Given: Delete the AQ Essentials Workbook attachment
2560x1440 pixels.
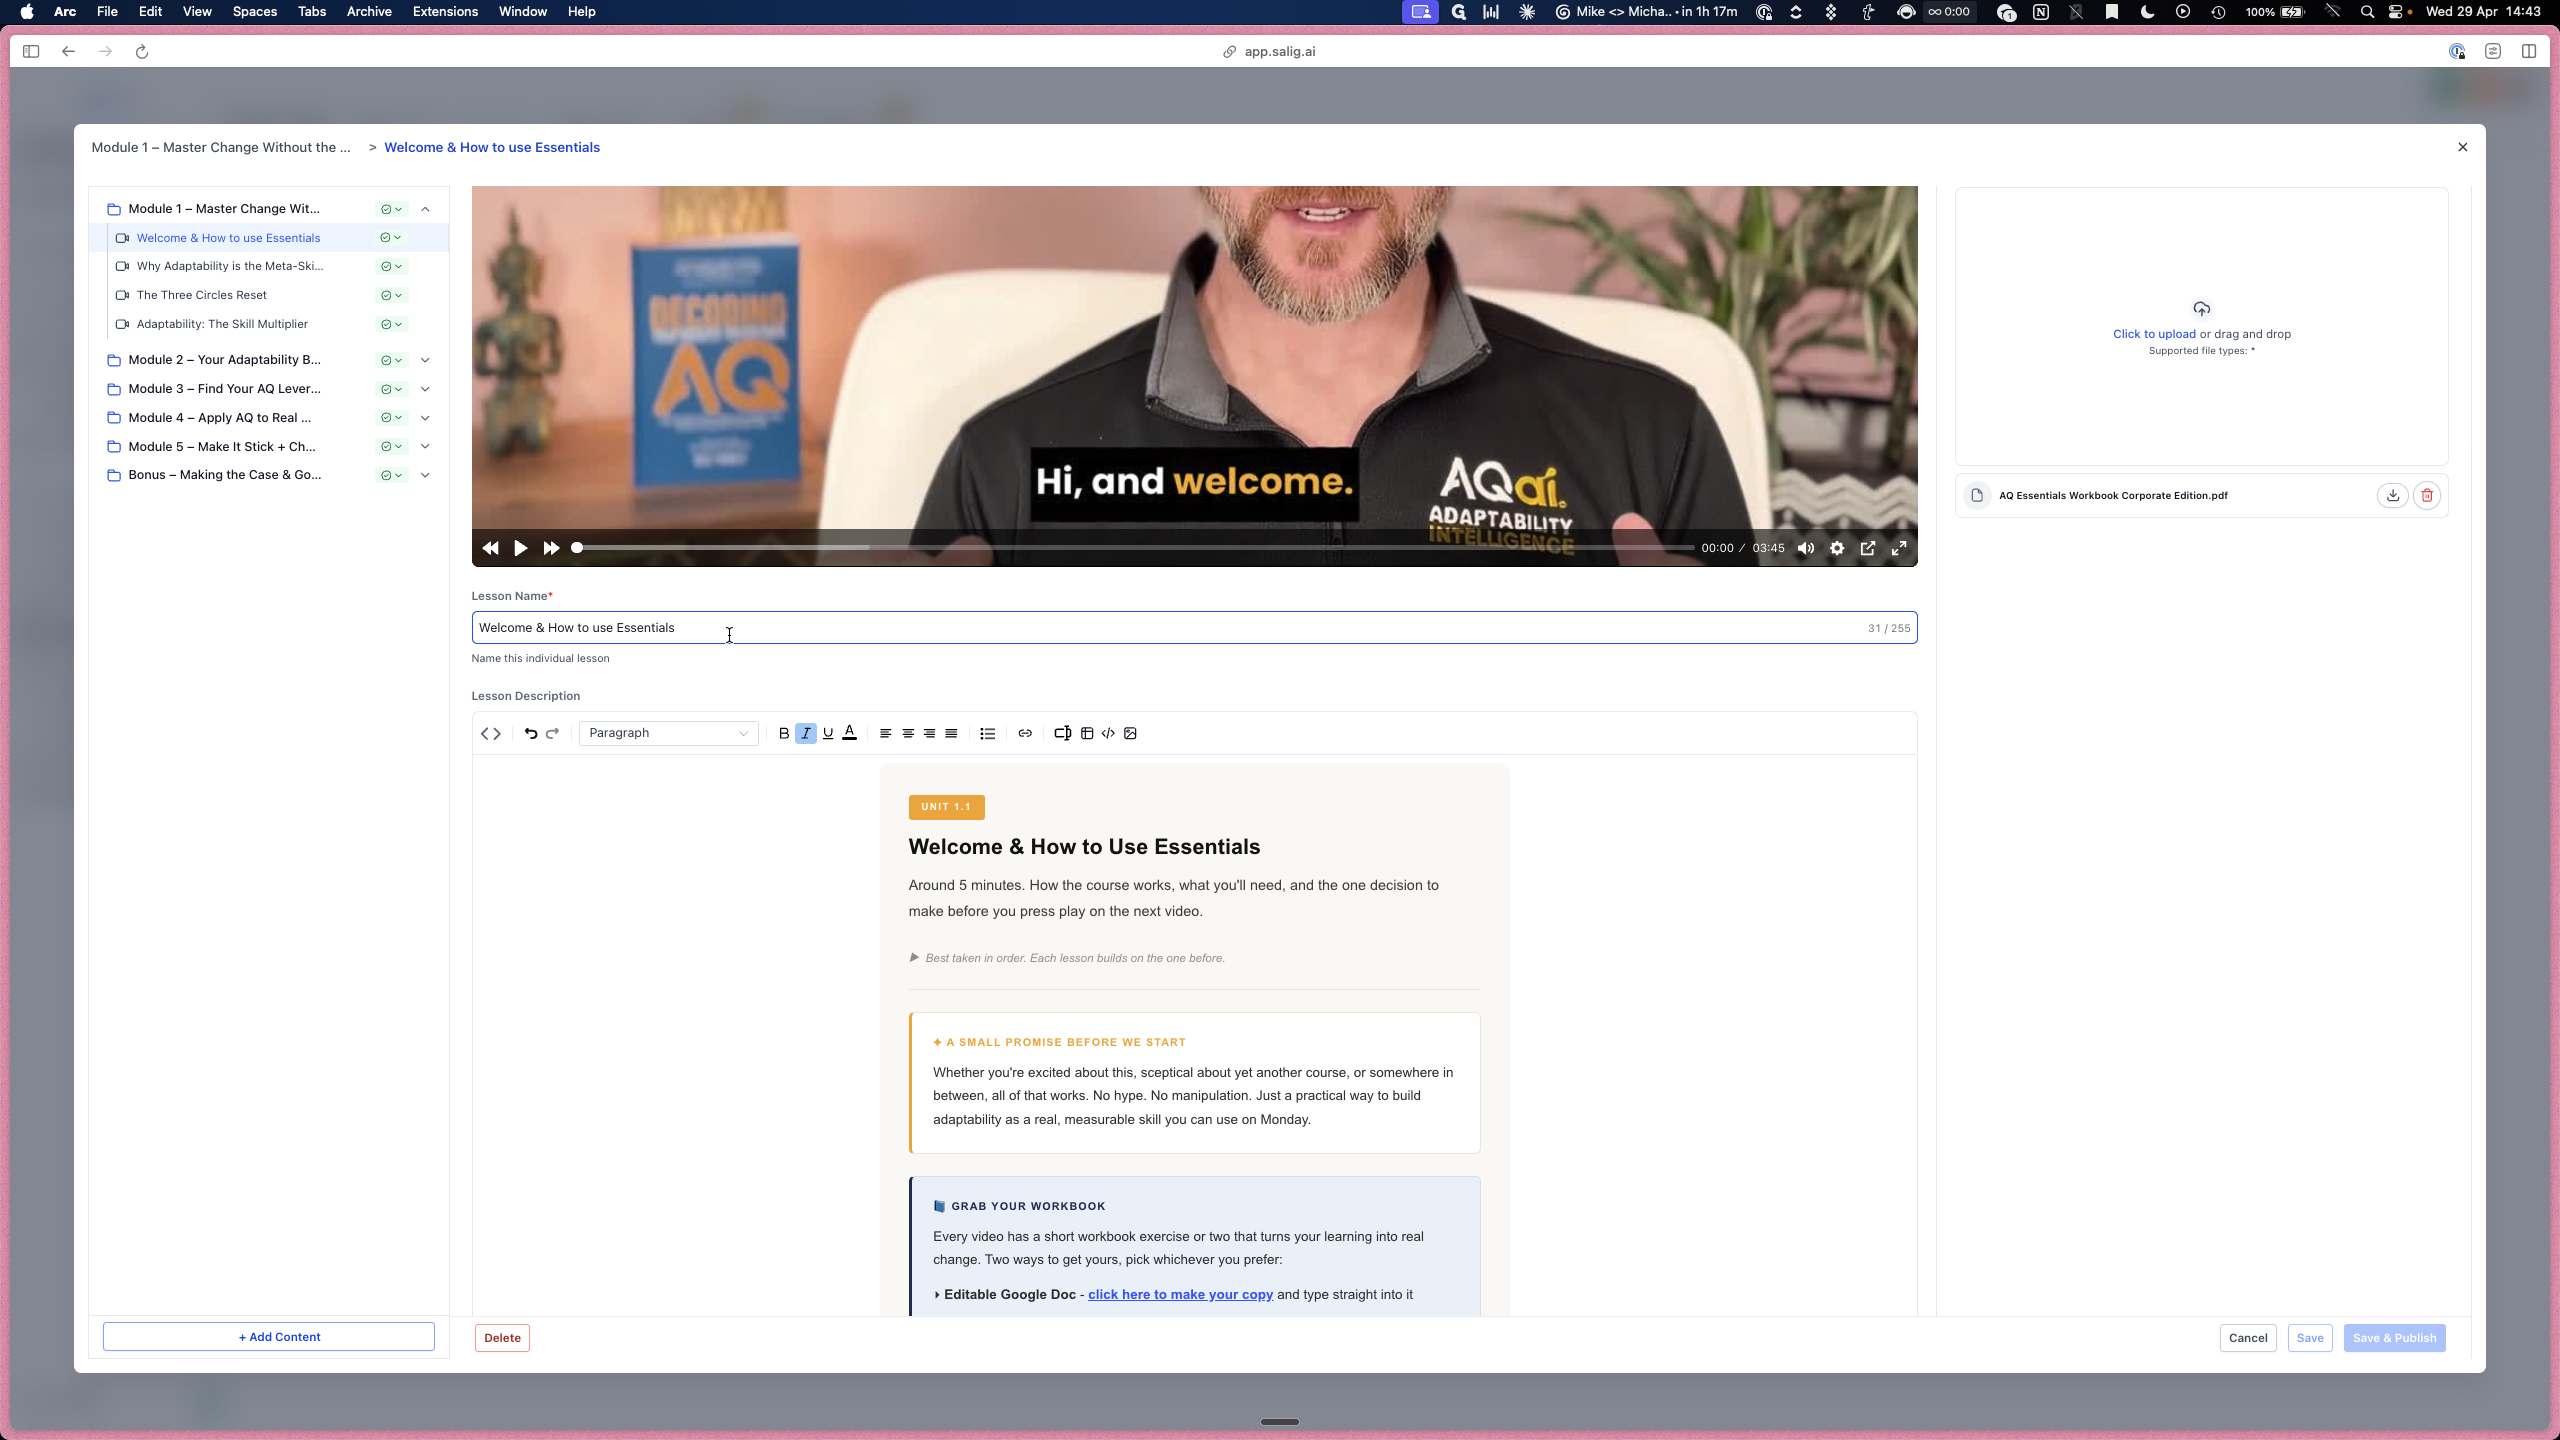Looking at the screenshot, I should click(2427, 495).
